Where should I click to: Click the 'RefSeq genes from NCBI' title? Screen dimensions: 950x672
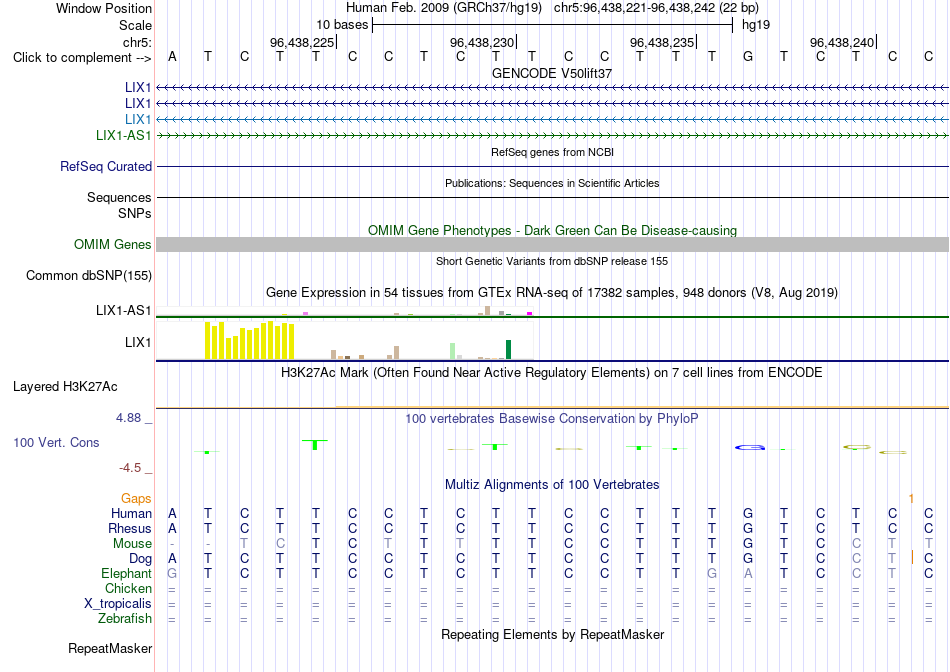coord(552,152)
